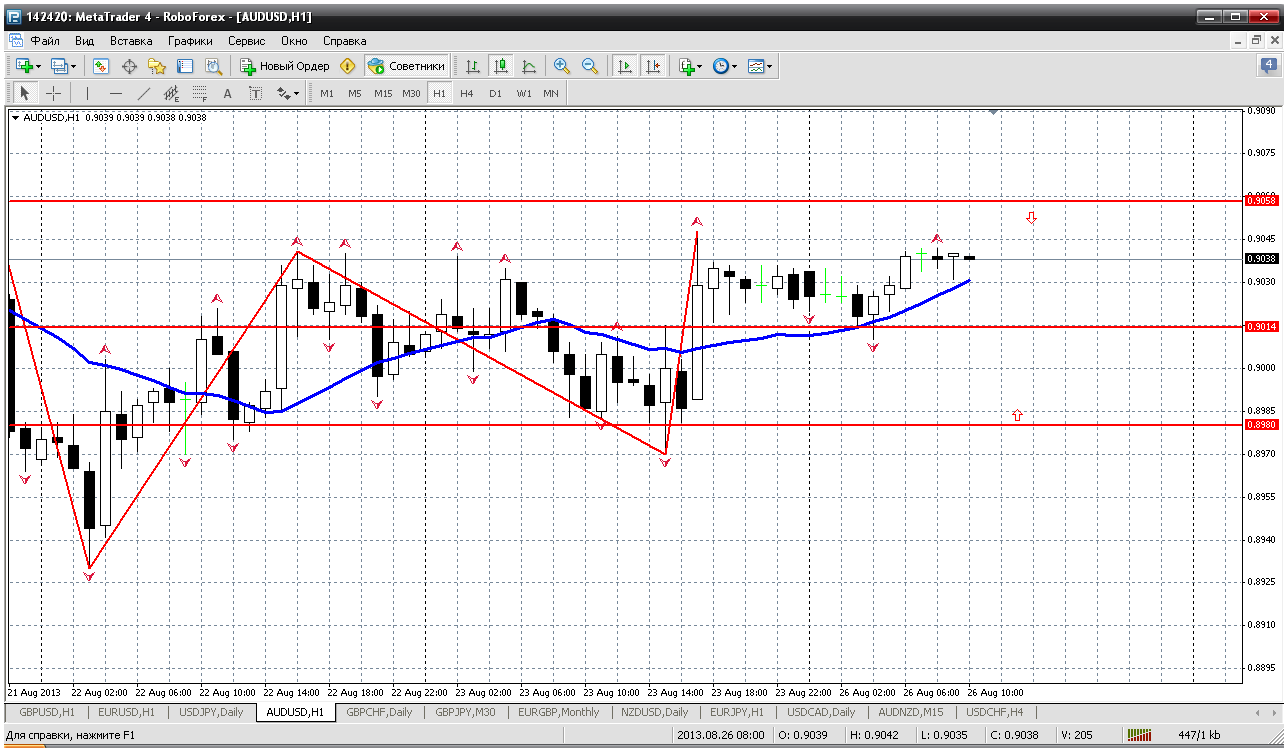The image size is (1288, 748).
Task: Pick the trendline drawing tool
Action: click(x=143, y=93)
